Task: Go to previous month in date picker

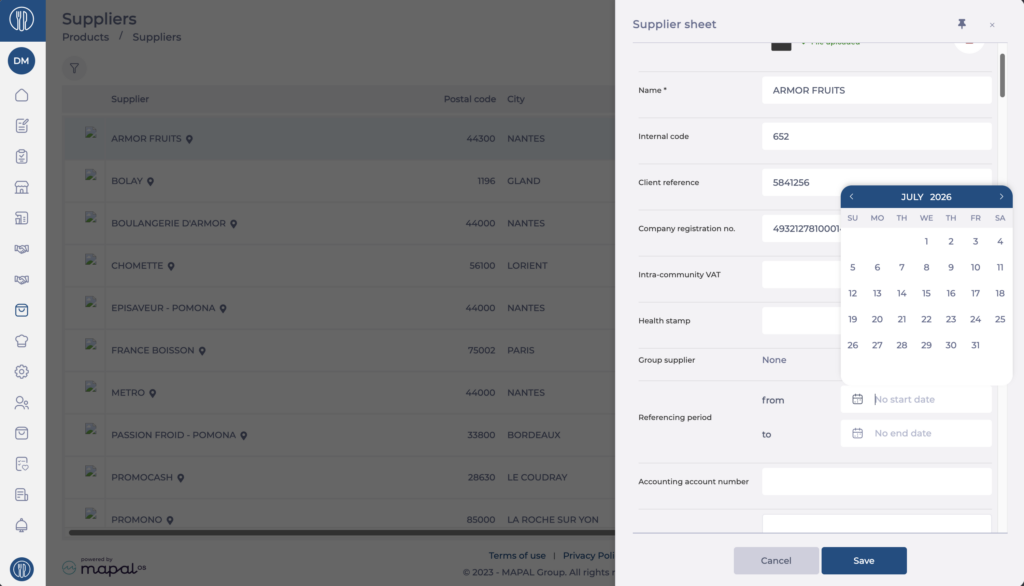Action: (x=852, y=197)
